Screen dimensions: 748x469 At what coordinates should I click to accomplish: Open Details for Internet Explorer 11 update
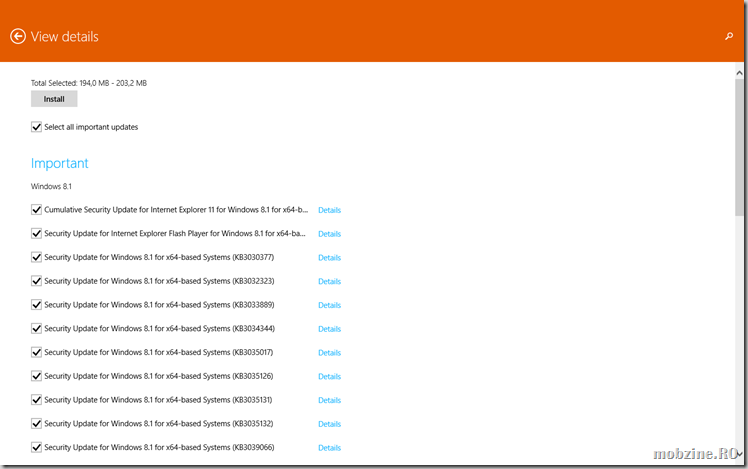pyautogui.click(x=329, y=210)
